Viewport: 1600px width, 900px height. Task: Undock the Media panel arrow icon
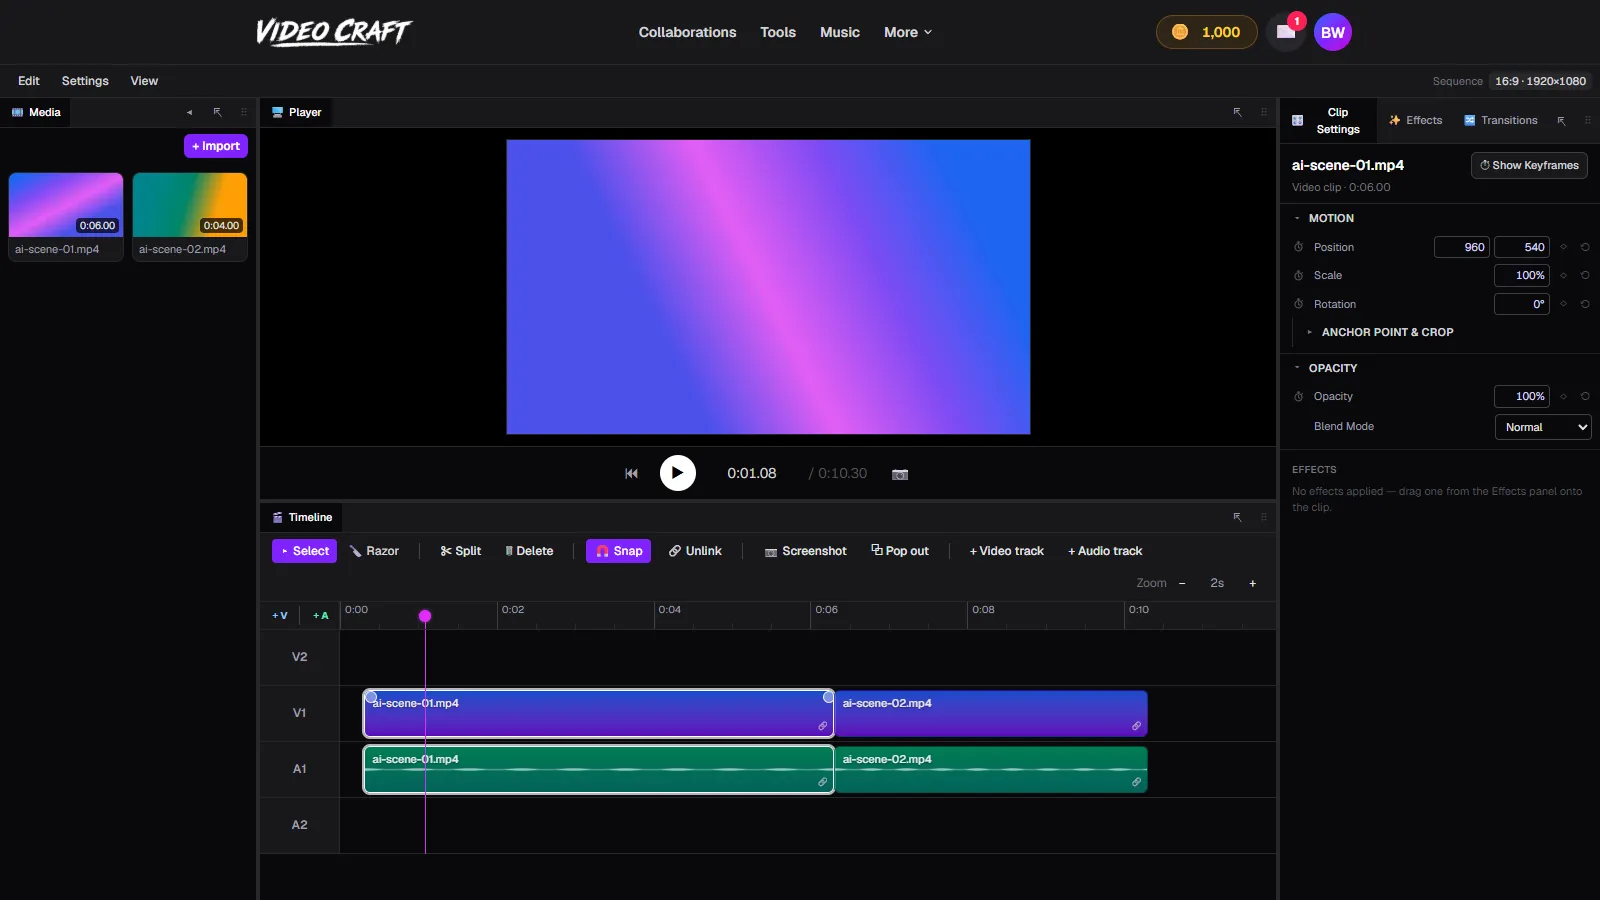[217, 112]
